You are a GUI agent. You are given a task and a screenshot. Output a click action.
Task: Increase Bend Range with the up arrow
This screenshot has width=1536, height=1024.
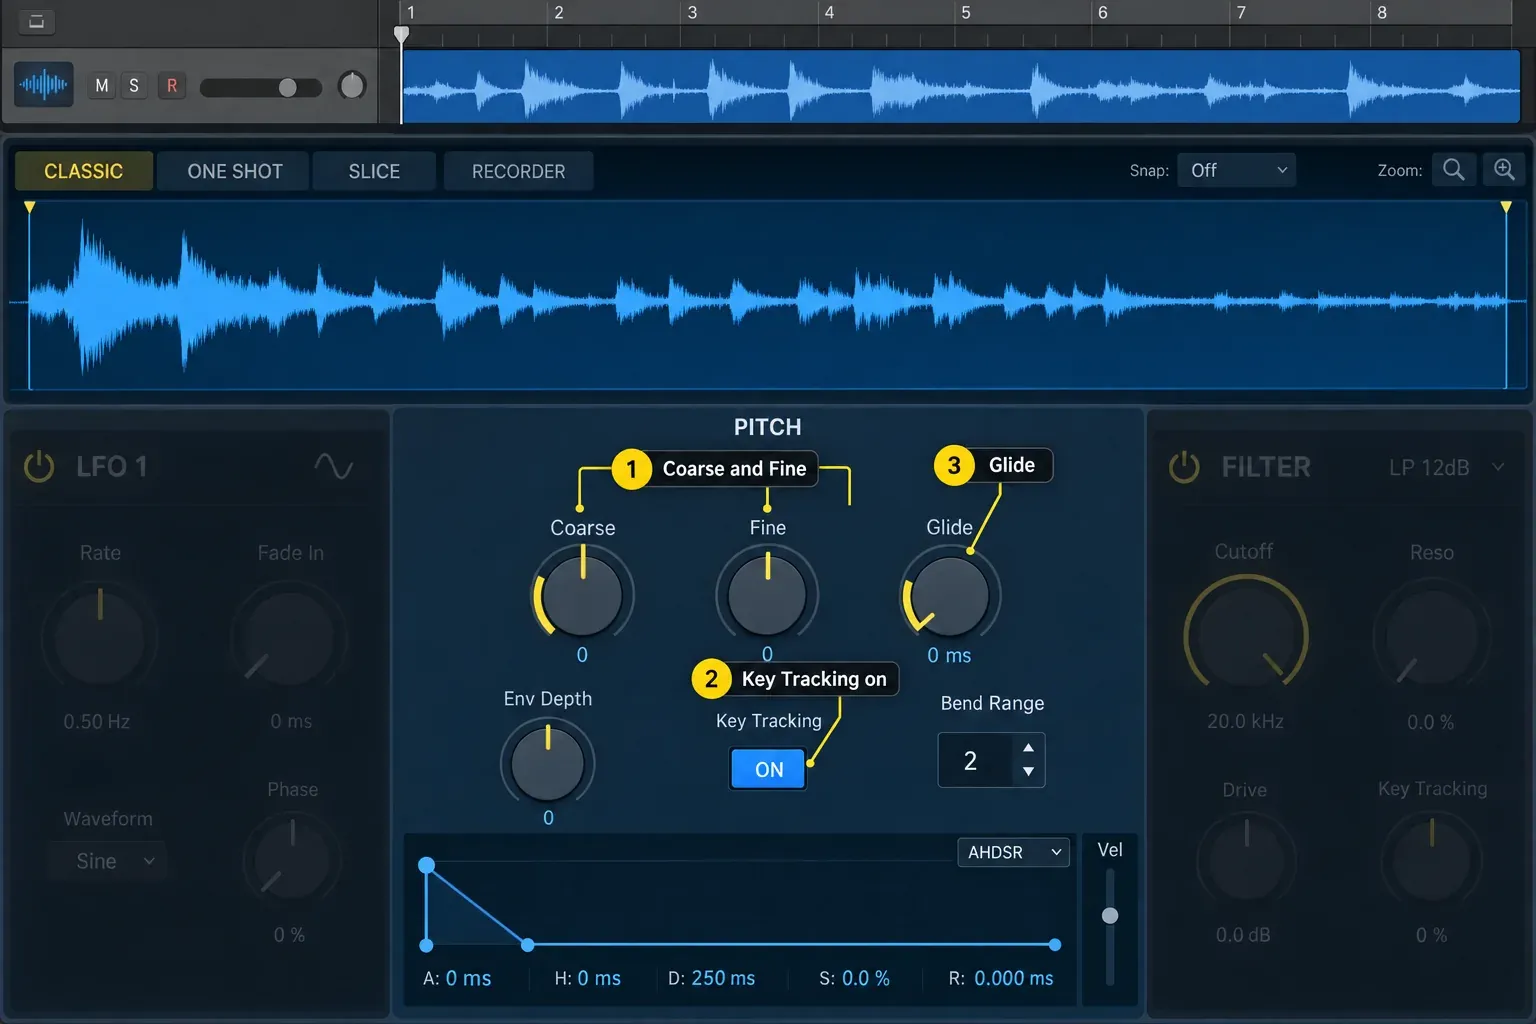click(1028, 748)
